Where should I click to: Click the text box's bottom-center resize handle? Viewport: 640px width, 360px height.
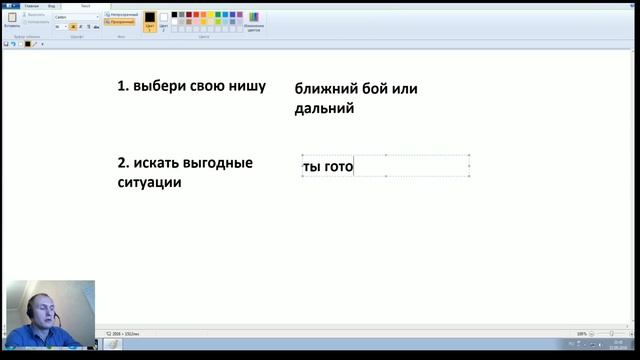[x=386, y=176]
